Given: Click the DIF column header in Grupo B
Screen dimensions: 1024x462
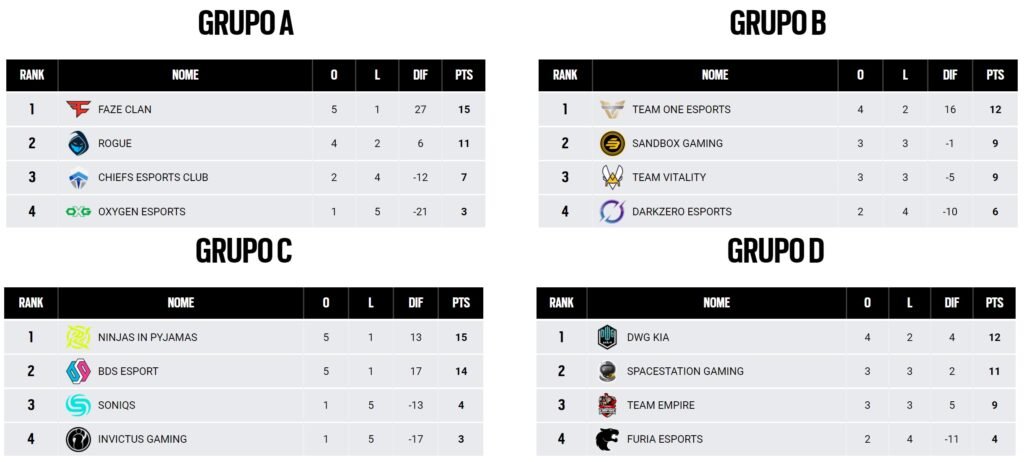Looking at the screenshot, I should click(x=949, y=75).
